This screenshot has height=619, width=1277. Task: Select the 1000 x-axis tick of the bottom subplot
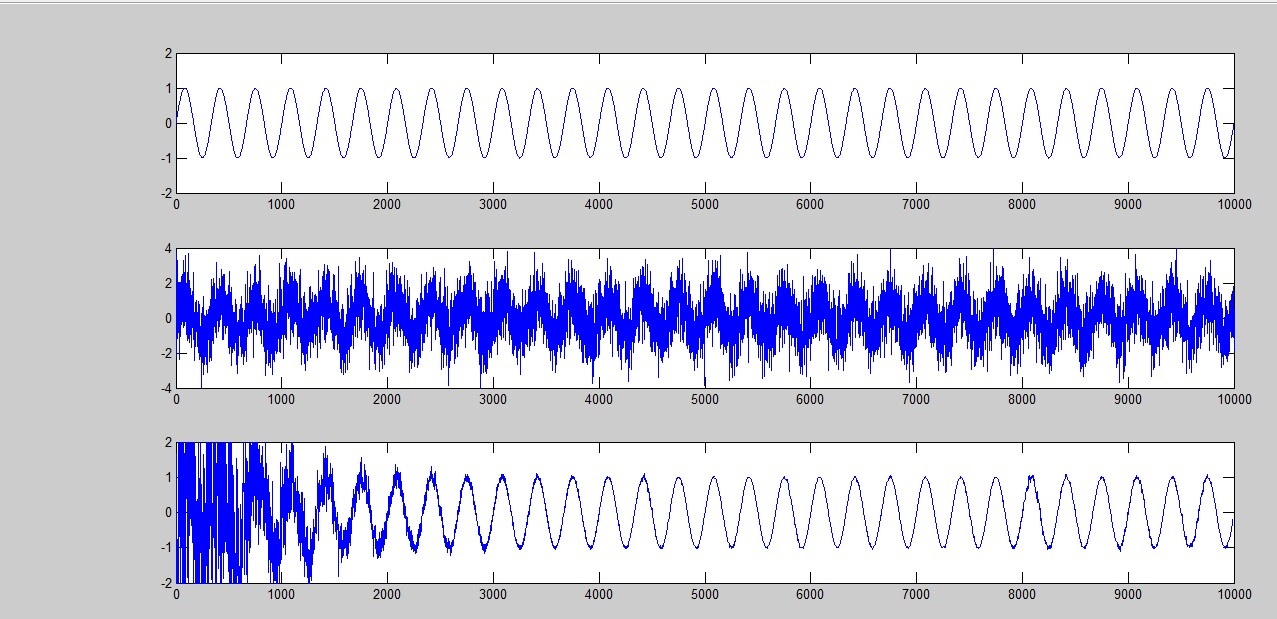282,593
